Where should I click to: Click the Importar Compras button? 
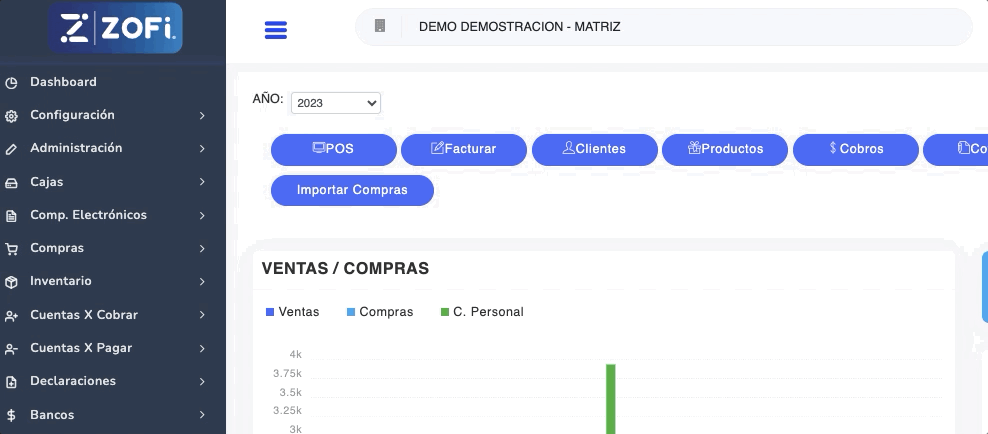point(352,190)
